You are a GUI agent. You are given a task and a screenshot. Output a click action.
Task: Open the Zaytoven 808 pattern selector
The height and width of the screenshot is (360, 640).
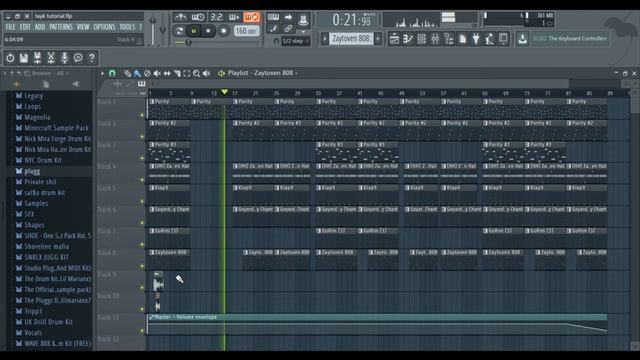pos(351,39)
